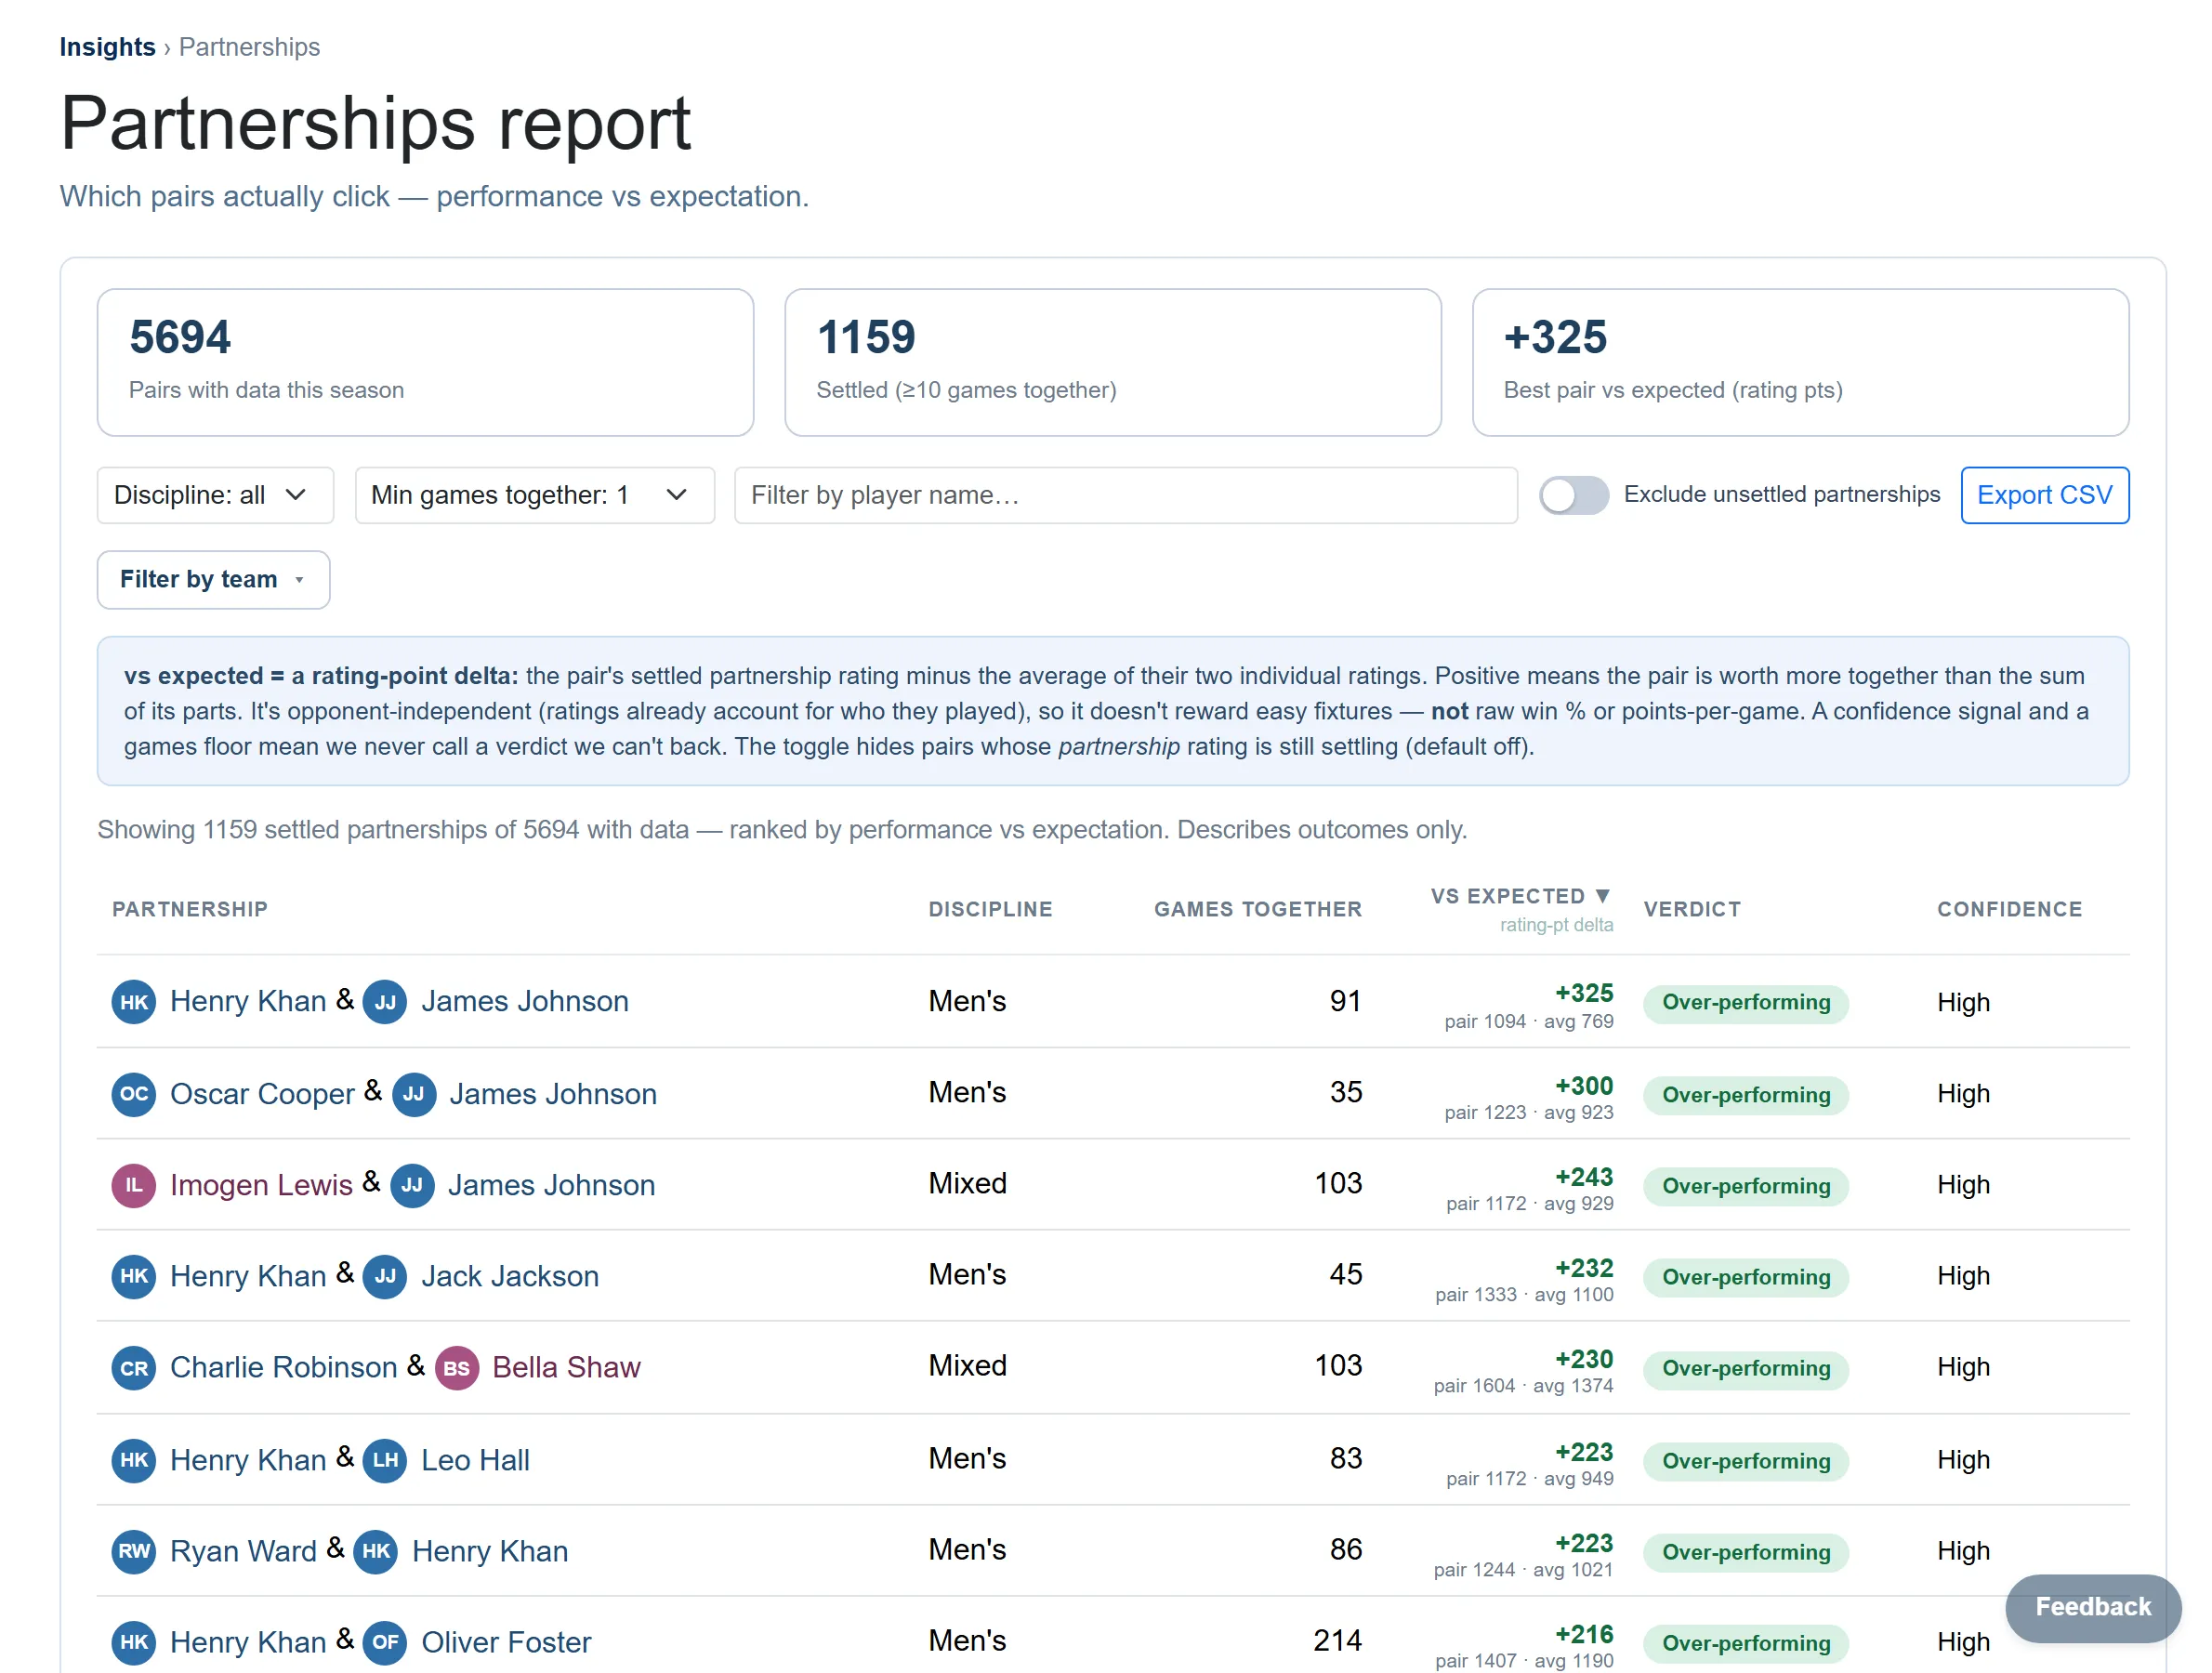Click games count 214 in Oliver Foster row
The image size is (2212, 1673).
(1337, 1640)
